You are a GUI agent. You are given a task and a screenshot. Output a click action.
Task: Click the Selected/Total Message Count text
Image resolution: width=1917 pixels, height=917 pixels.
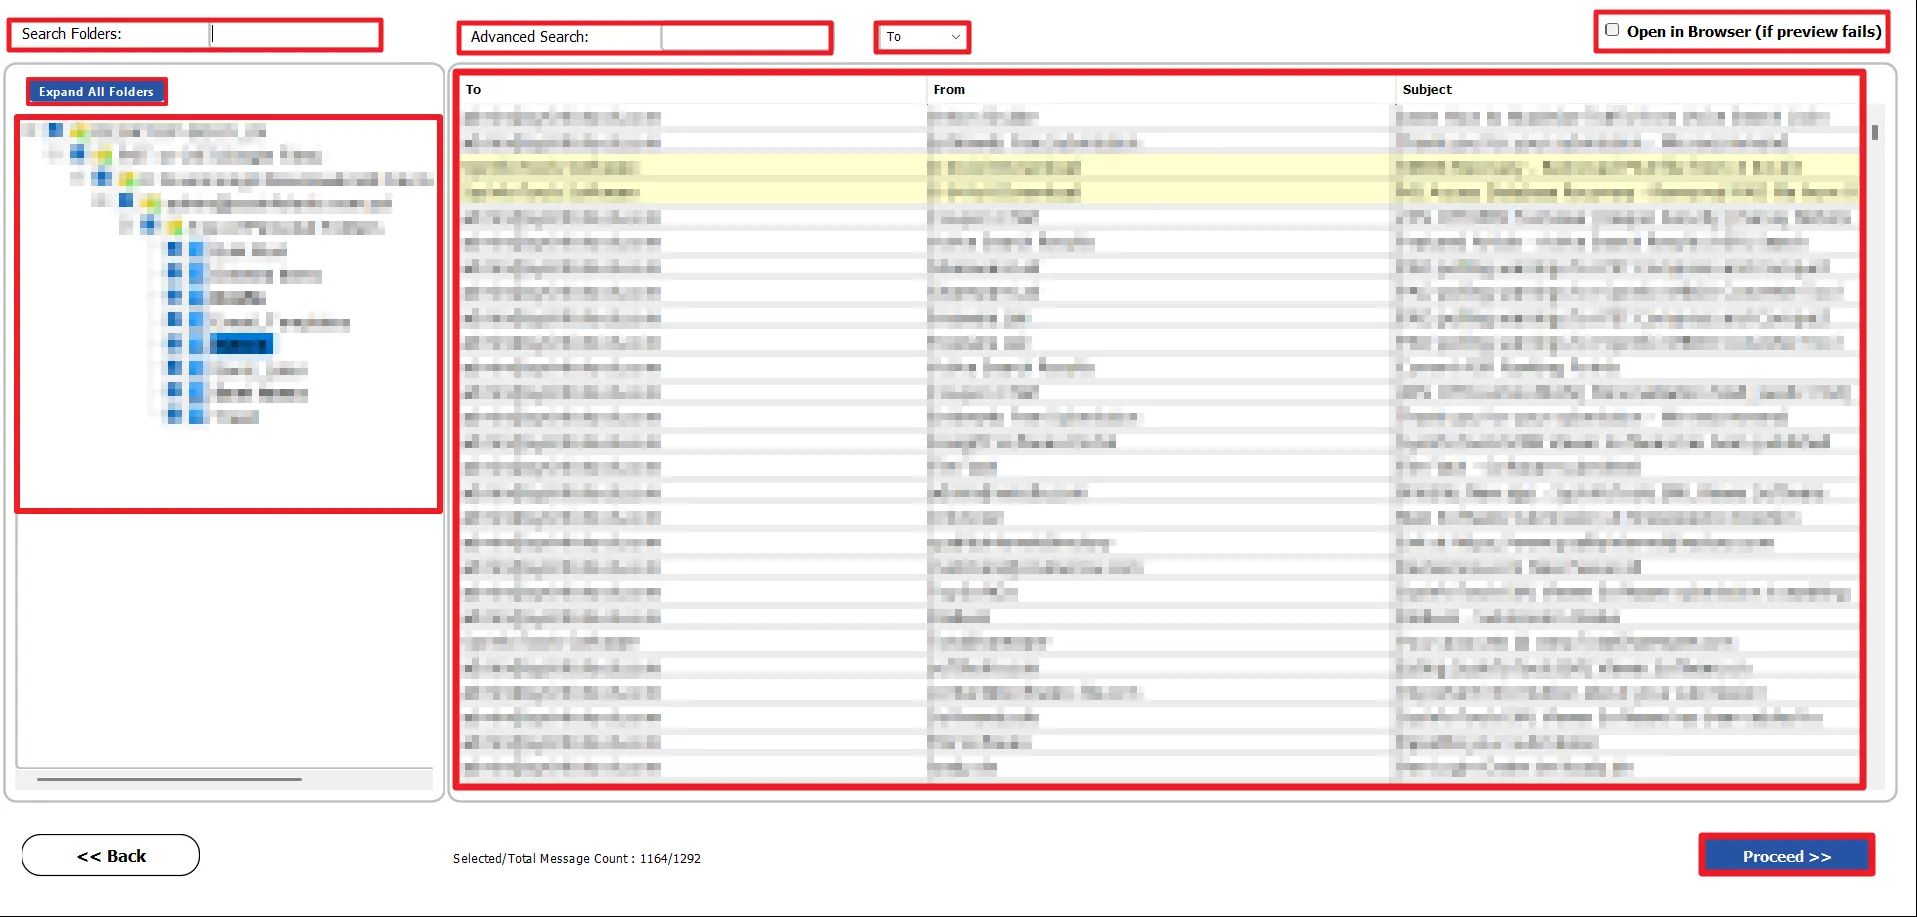click(x=577, y=858)
